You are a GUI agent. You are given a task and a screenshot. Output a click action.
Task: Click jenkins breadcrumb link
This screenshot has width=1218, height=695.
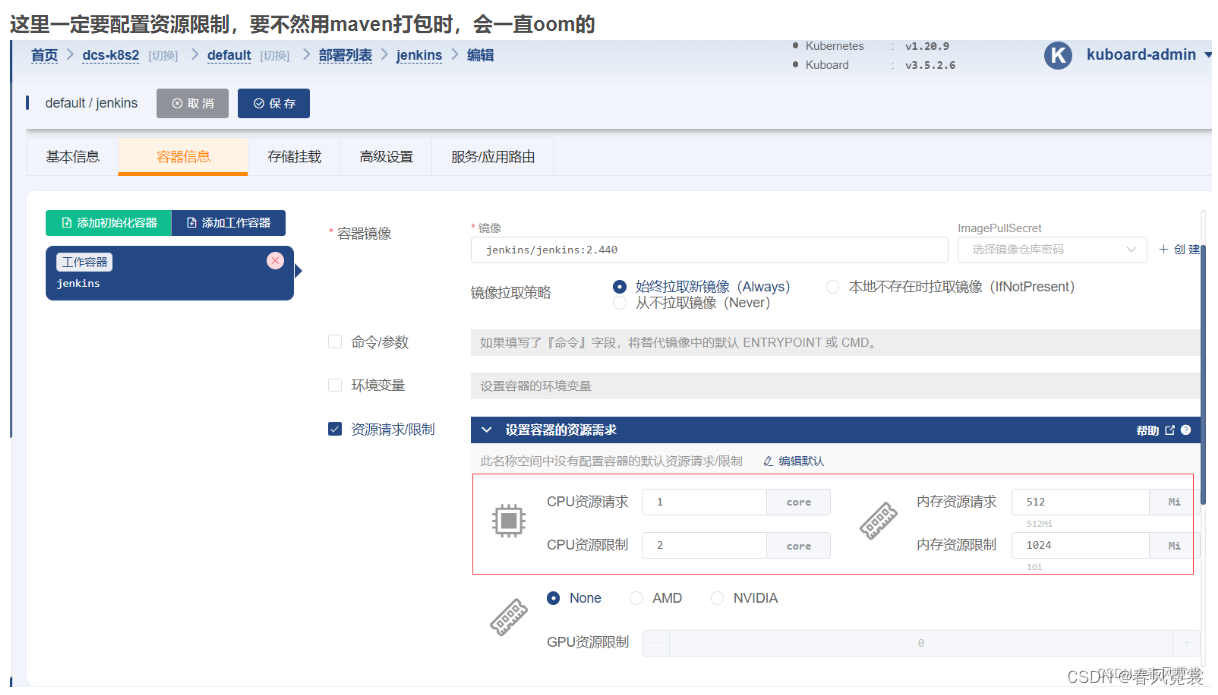point(419,55)
